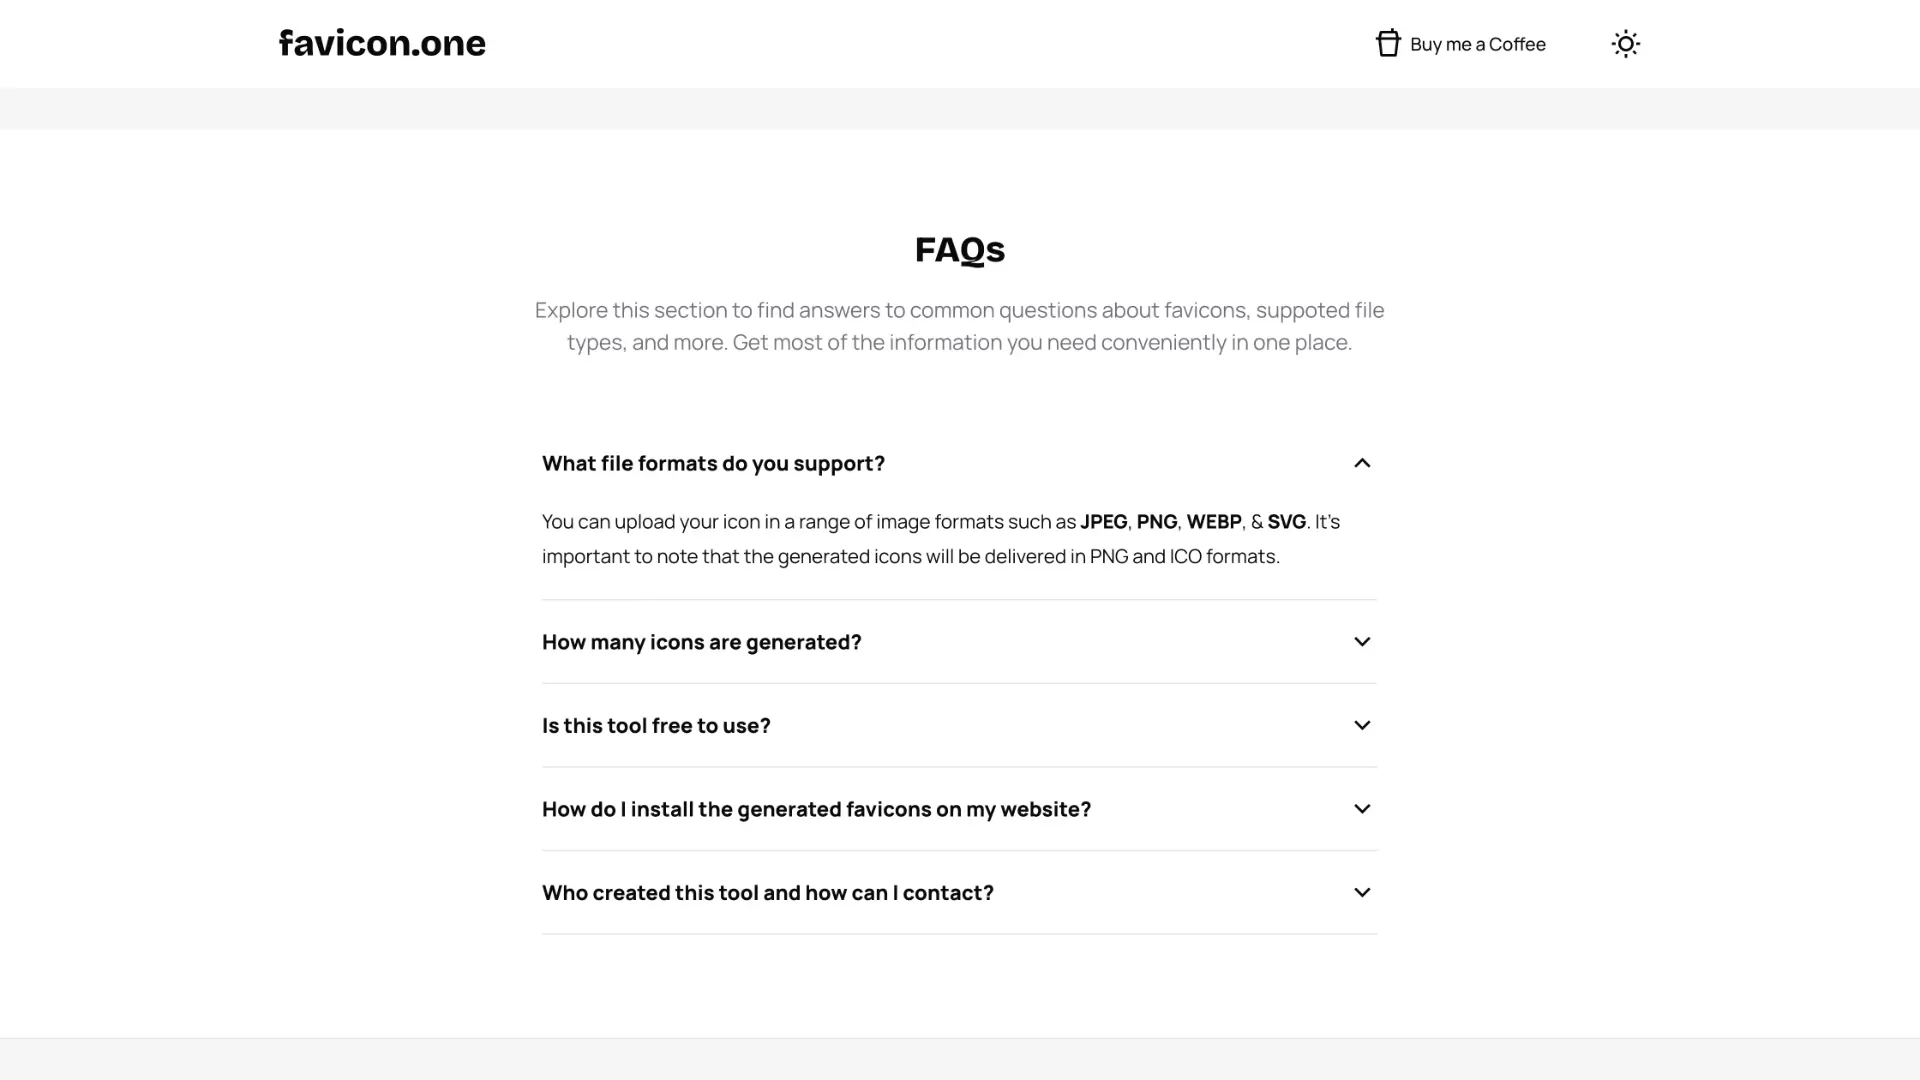Click the bold "WEBP" format text
Image resolution: width=1920 pixels, height=1080 pixels.
coord(1213,522)
